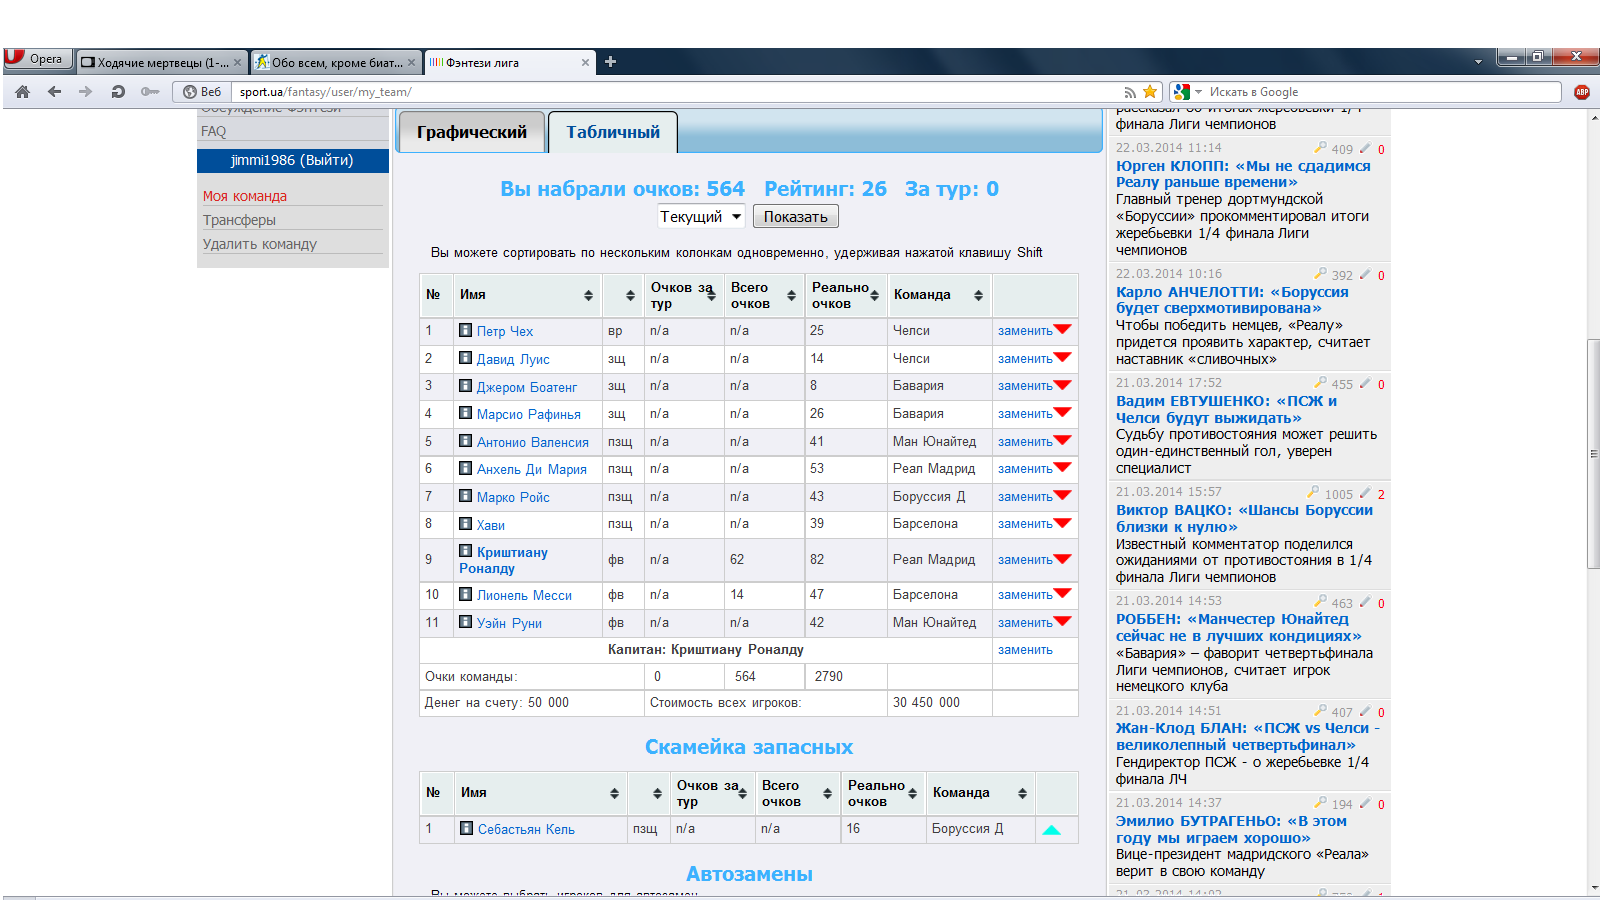Open news Виктор ВАЦКО headline
The height and width of the screenshot is (900, 1600).
pyautogui.click(x=1244, y=518)
